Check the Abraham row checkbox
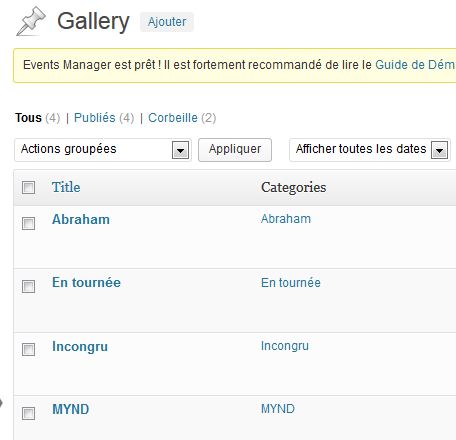Image resolution: width=456 pixels, height=440 pixels. 28,223
